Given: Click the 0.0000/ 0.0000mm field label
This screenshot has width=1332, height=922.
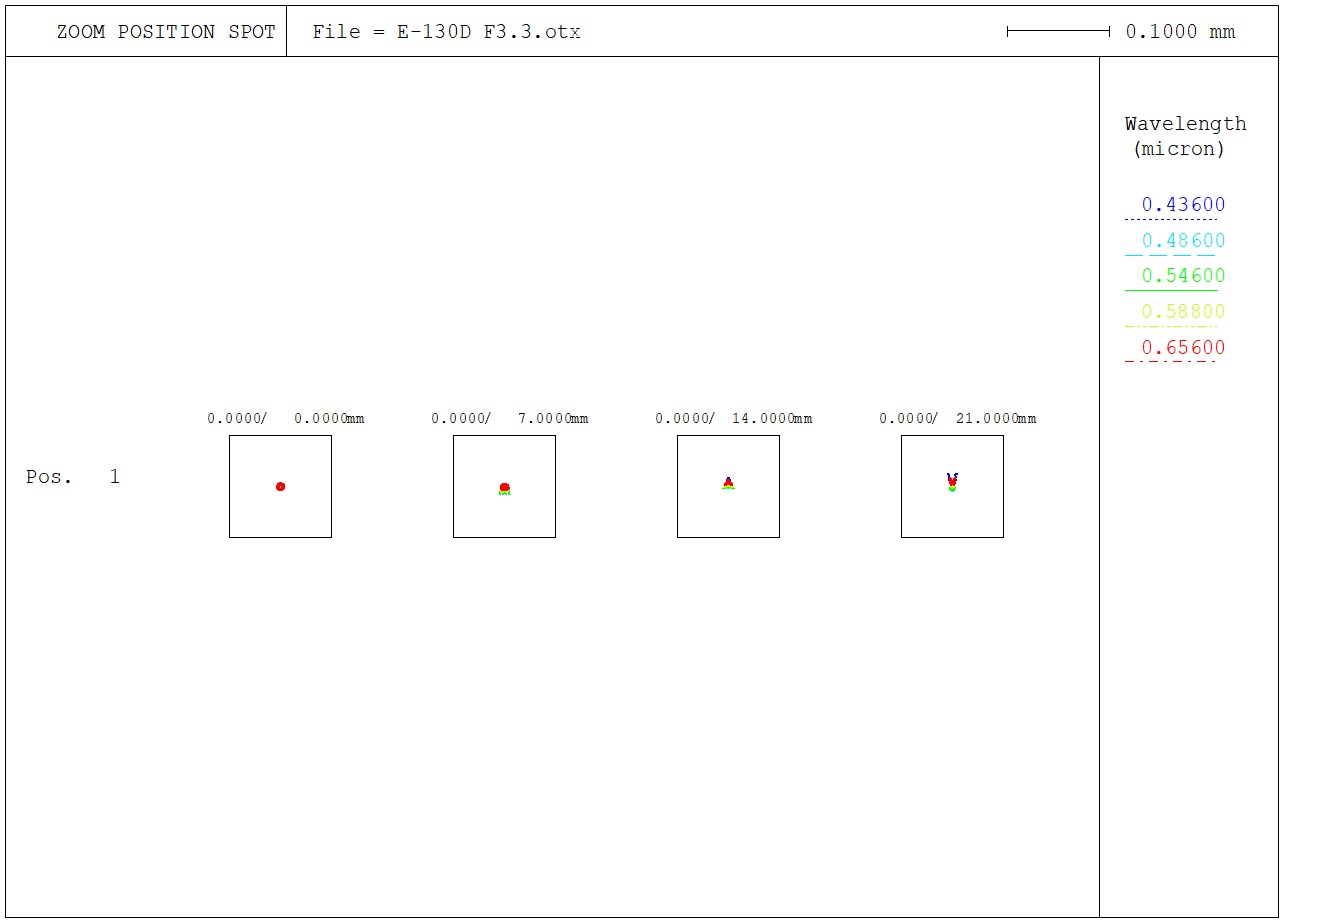Looking at the screenshot, I should 286,419.
